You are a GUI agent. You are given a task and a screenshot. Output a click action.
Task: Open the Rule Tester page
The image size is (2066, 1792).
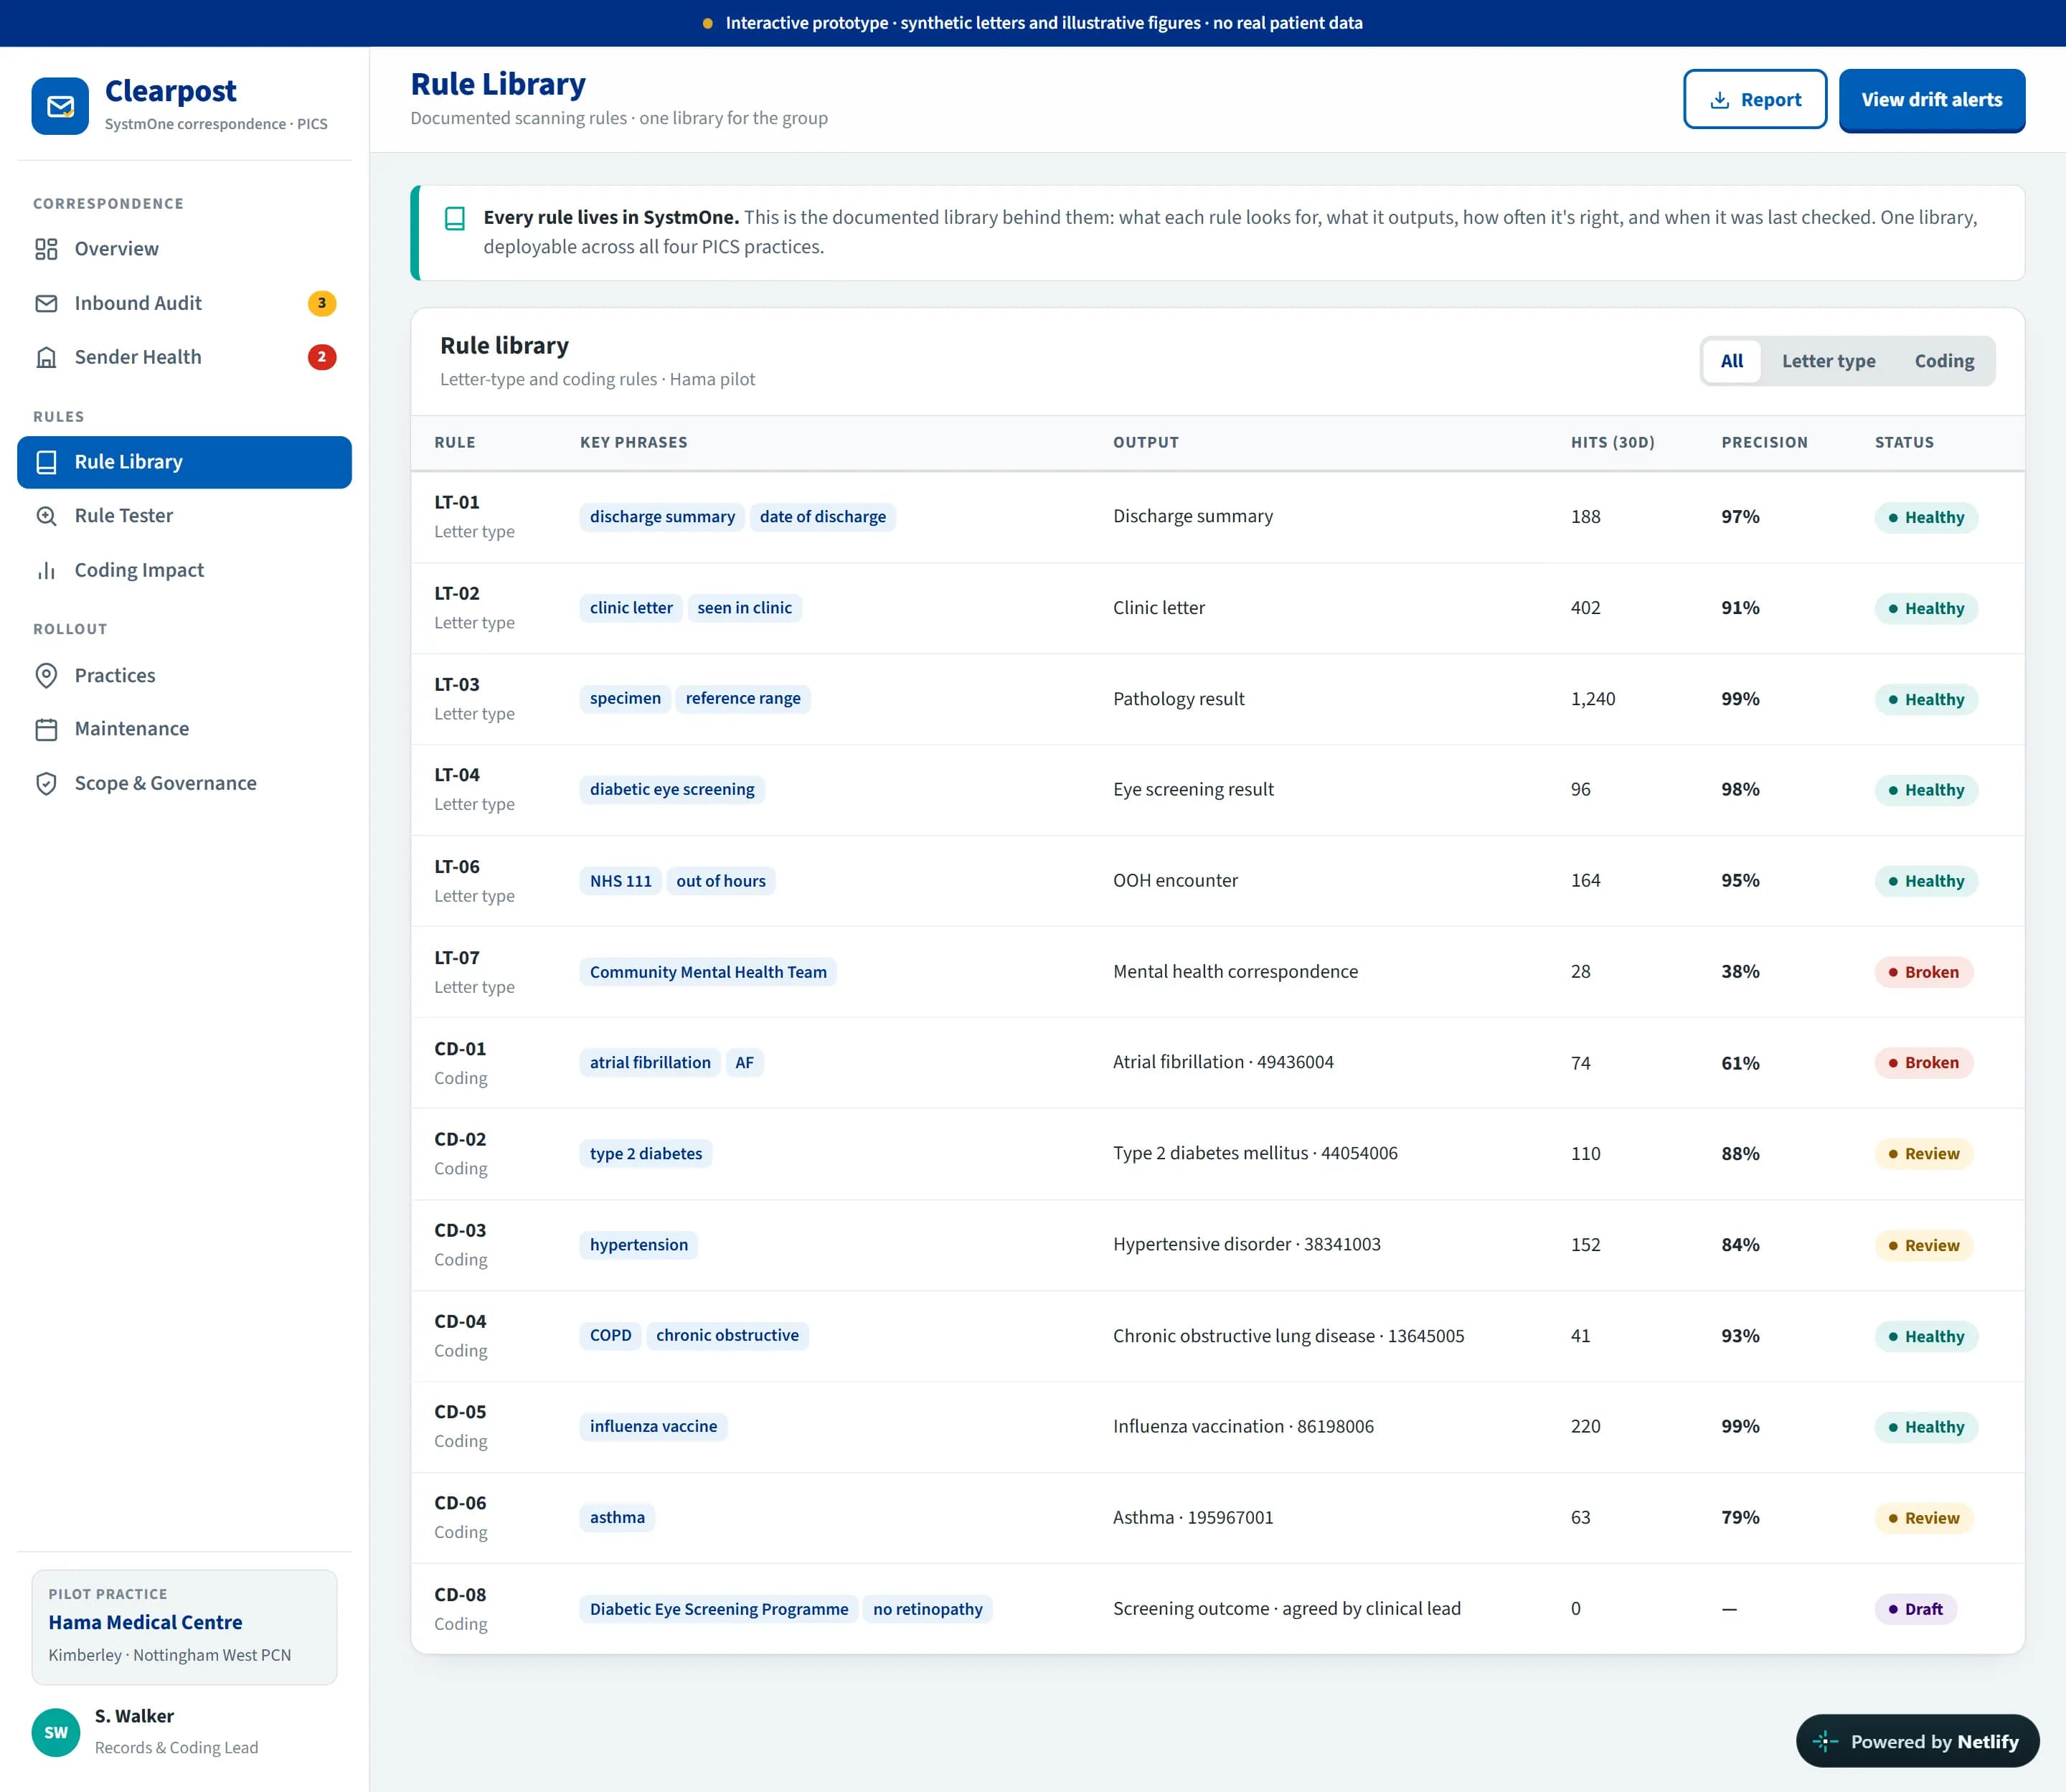tap(184, 516)
